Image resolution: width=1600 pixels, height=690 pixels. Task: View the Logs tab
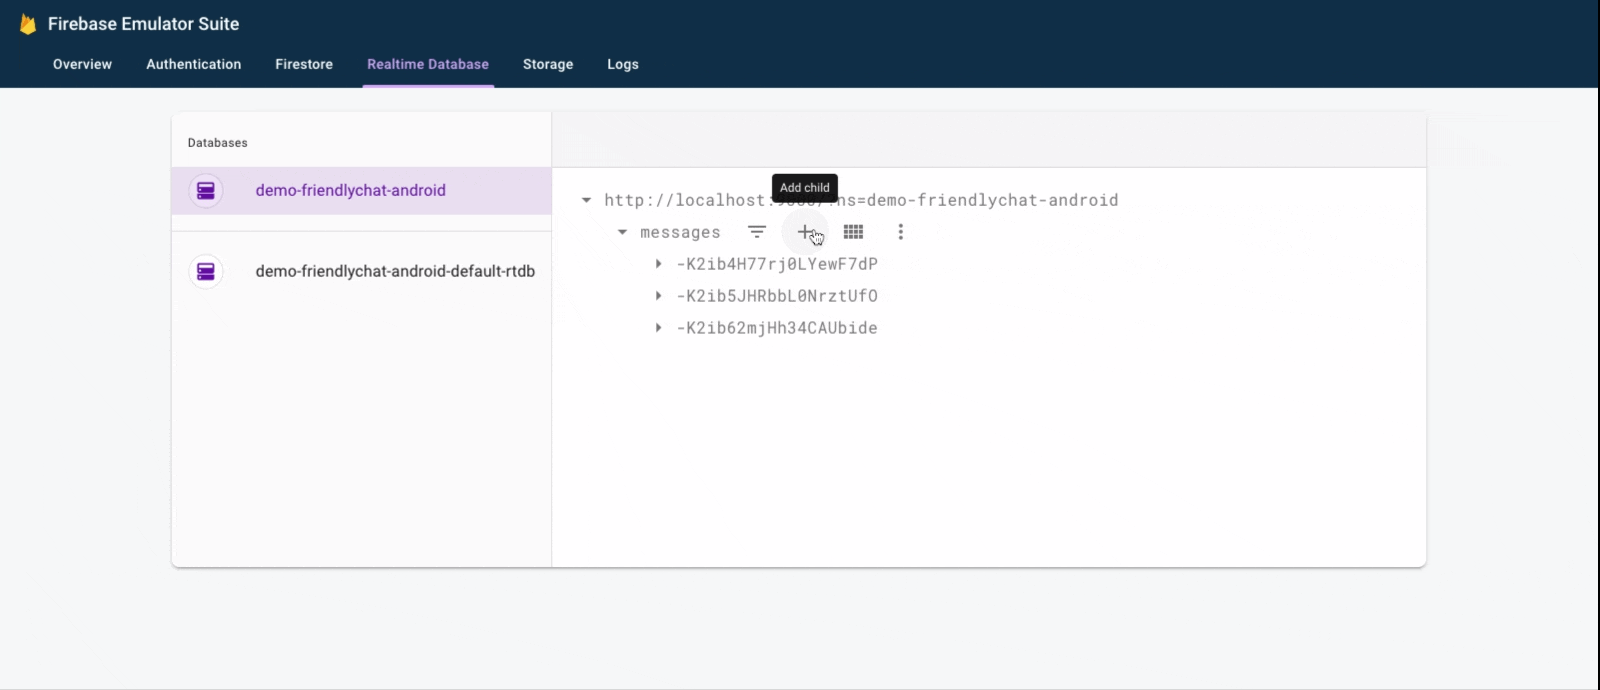tap(623, 64)
